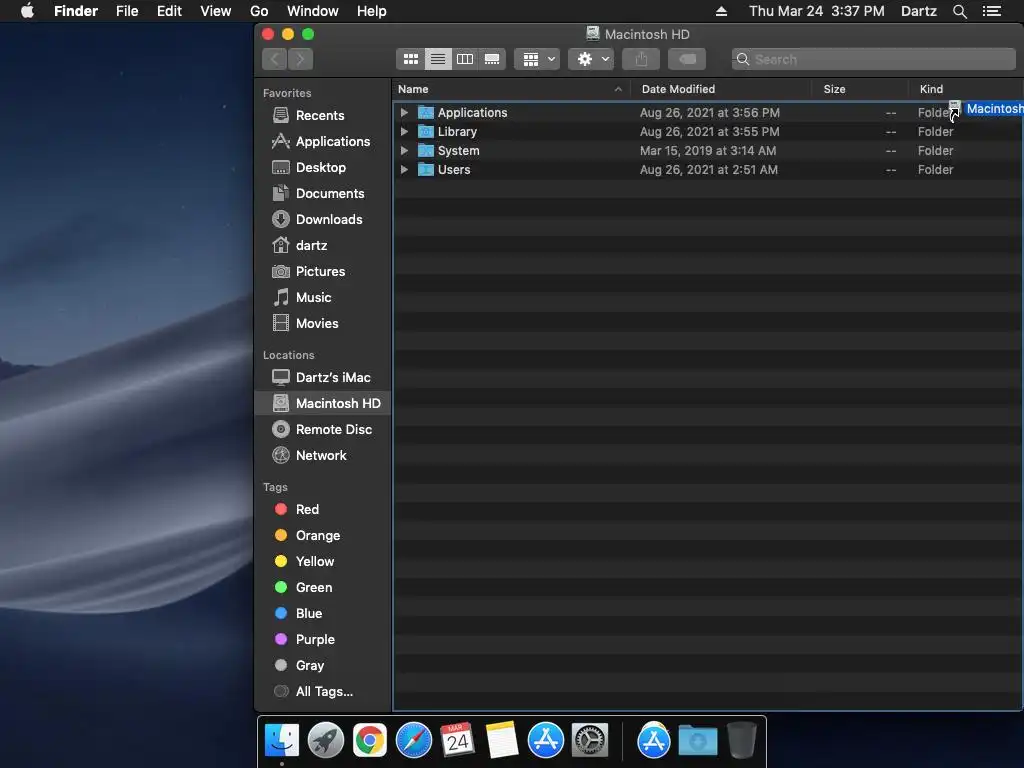This screenshot has height=768, width=1024.
Task: Select the Users folder row
Action: click(708, 169)
